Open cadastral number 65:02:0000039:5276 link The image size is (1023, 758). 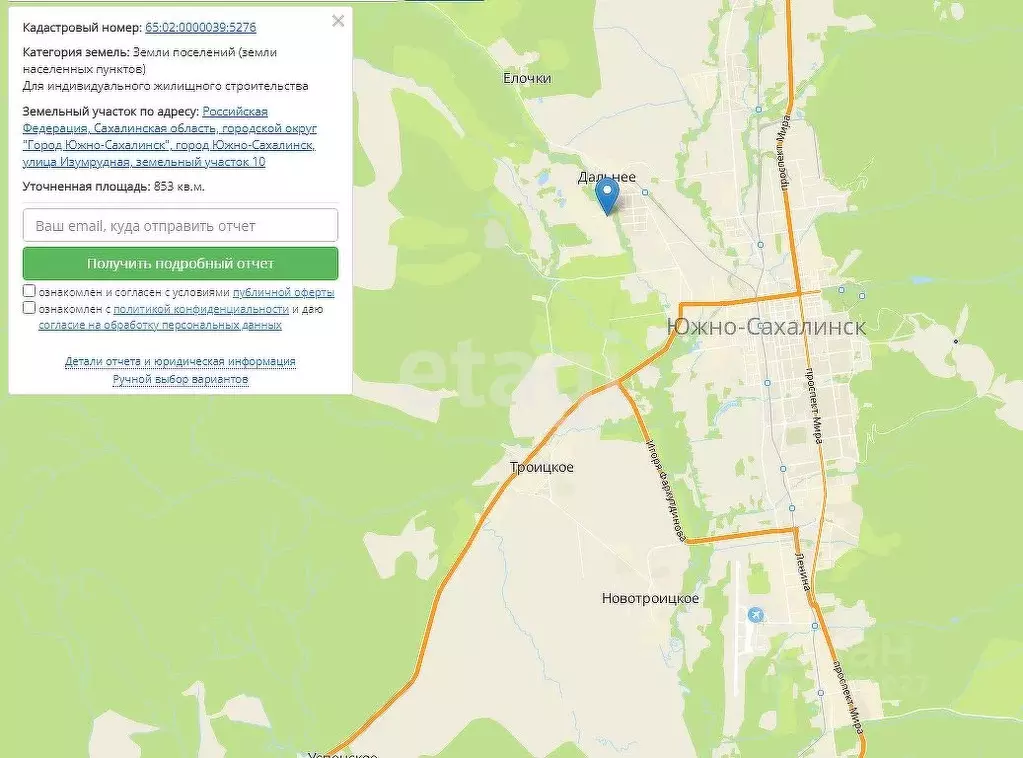click(200, 27)
